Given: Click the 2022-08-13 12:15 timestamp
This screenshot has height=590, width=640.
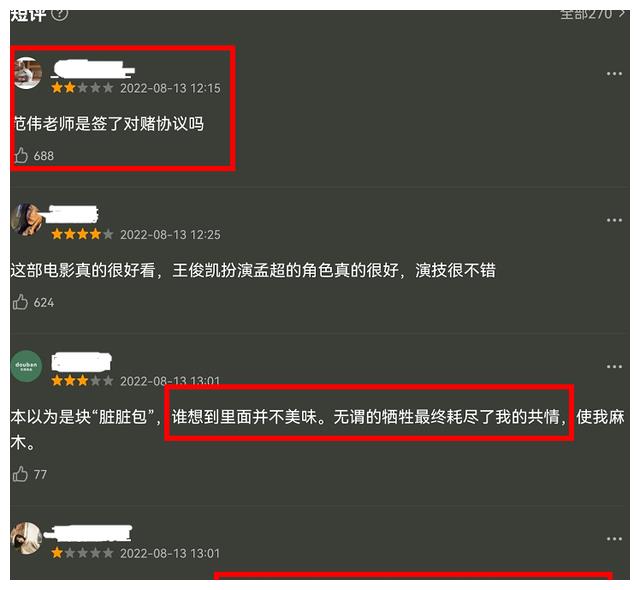Looking at the screenshot, I should (170, 88).
